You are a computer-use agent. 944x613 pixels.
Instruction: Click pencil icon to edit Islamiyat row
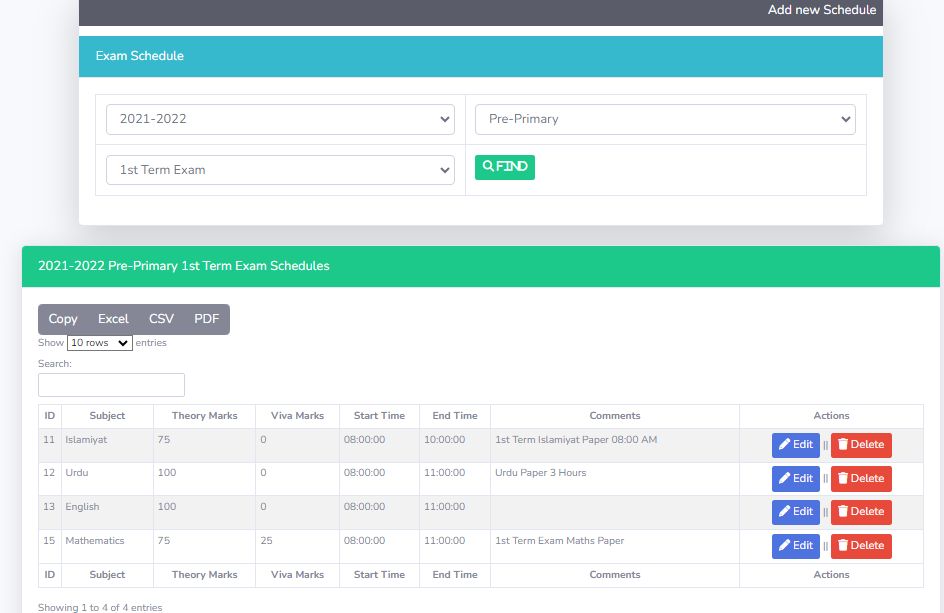click(x=785, y=445)
